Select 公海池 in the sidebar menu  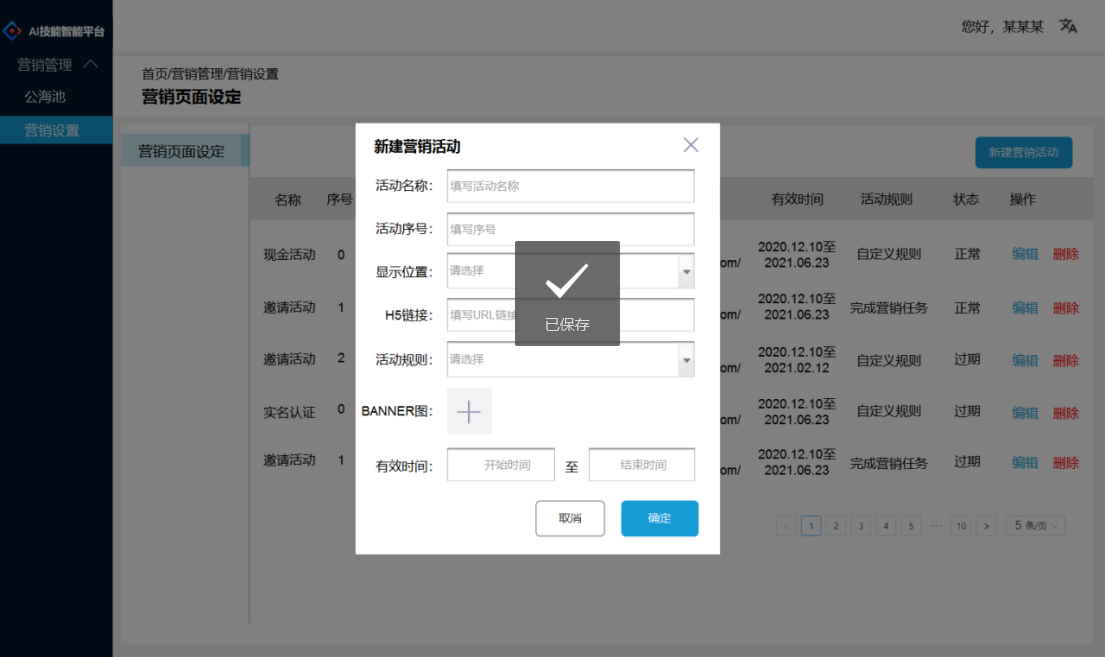point(44,97)
